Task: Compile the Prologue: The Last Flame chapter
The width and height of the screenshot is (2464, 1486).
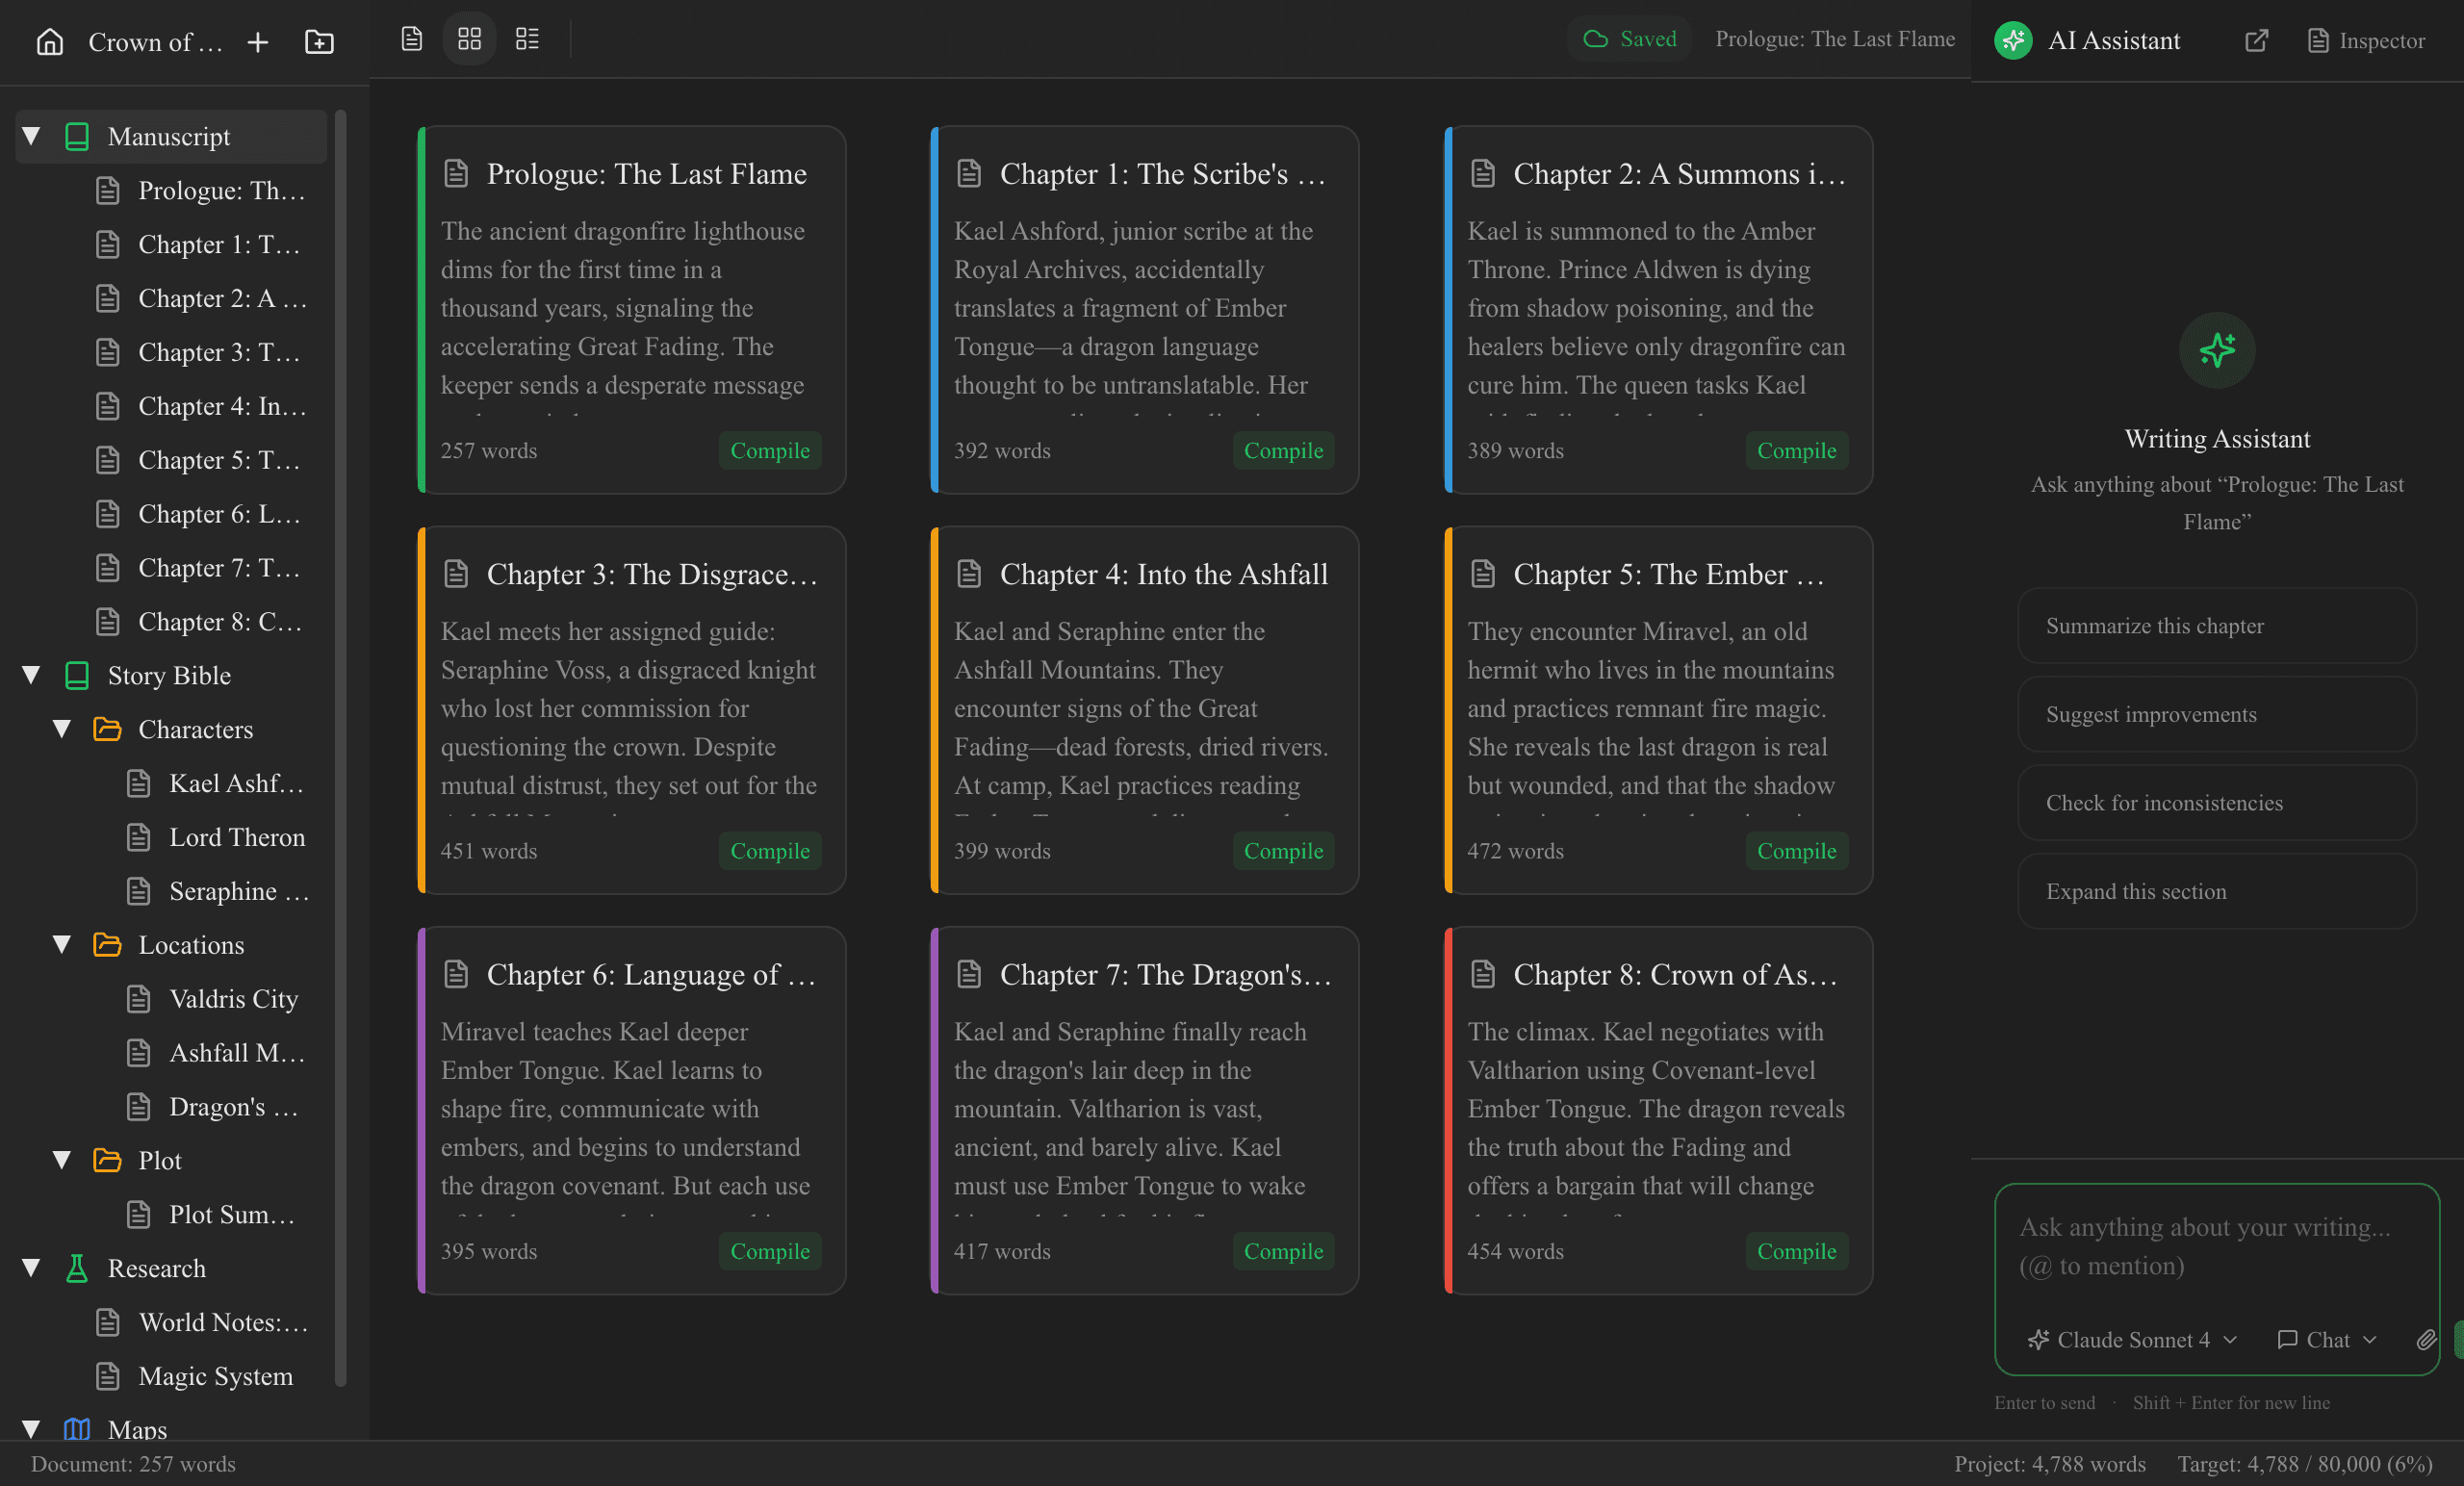Action: [769, 450]
